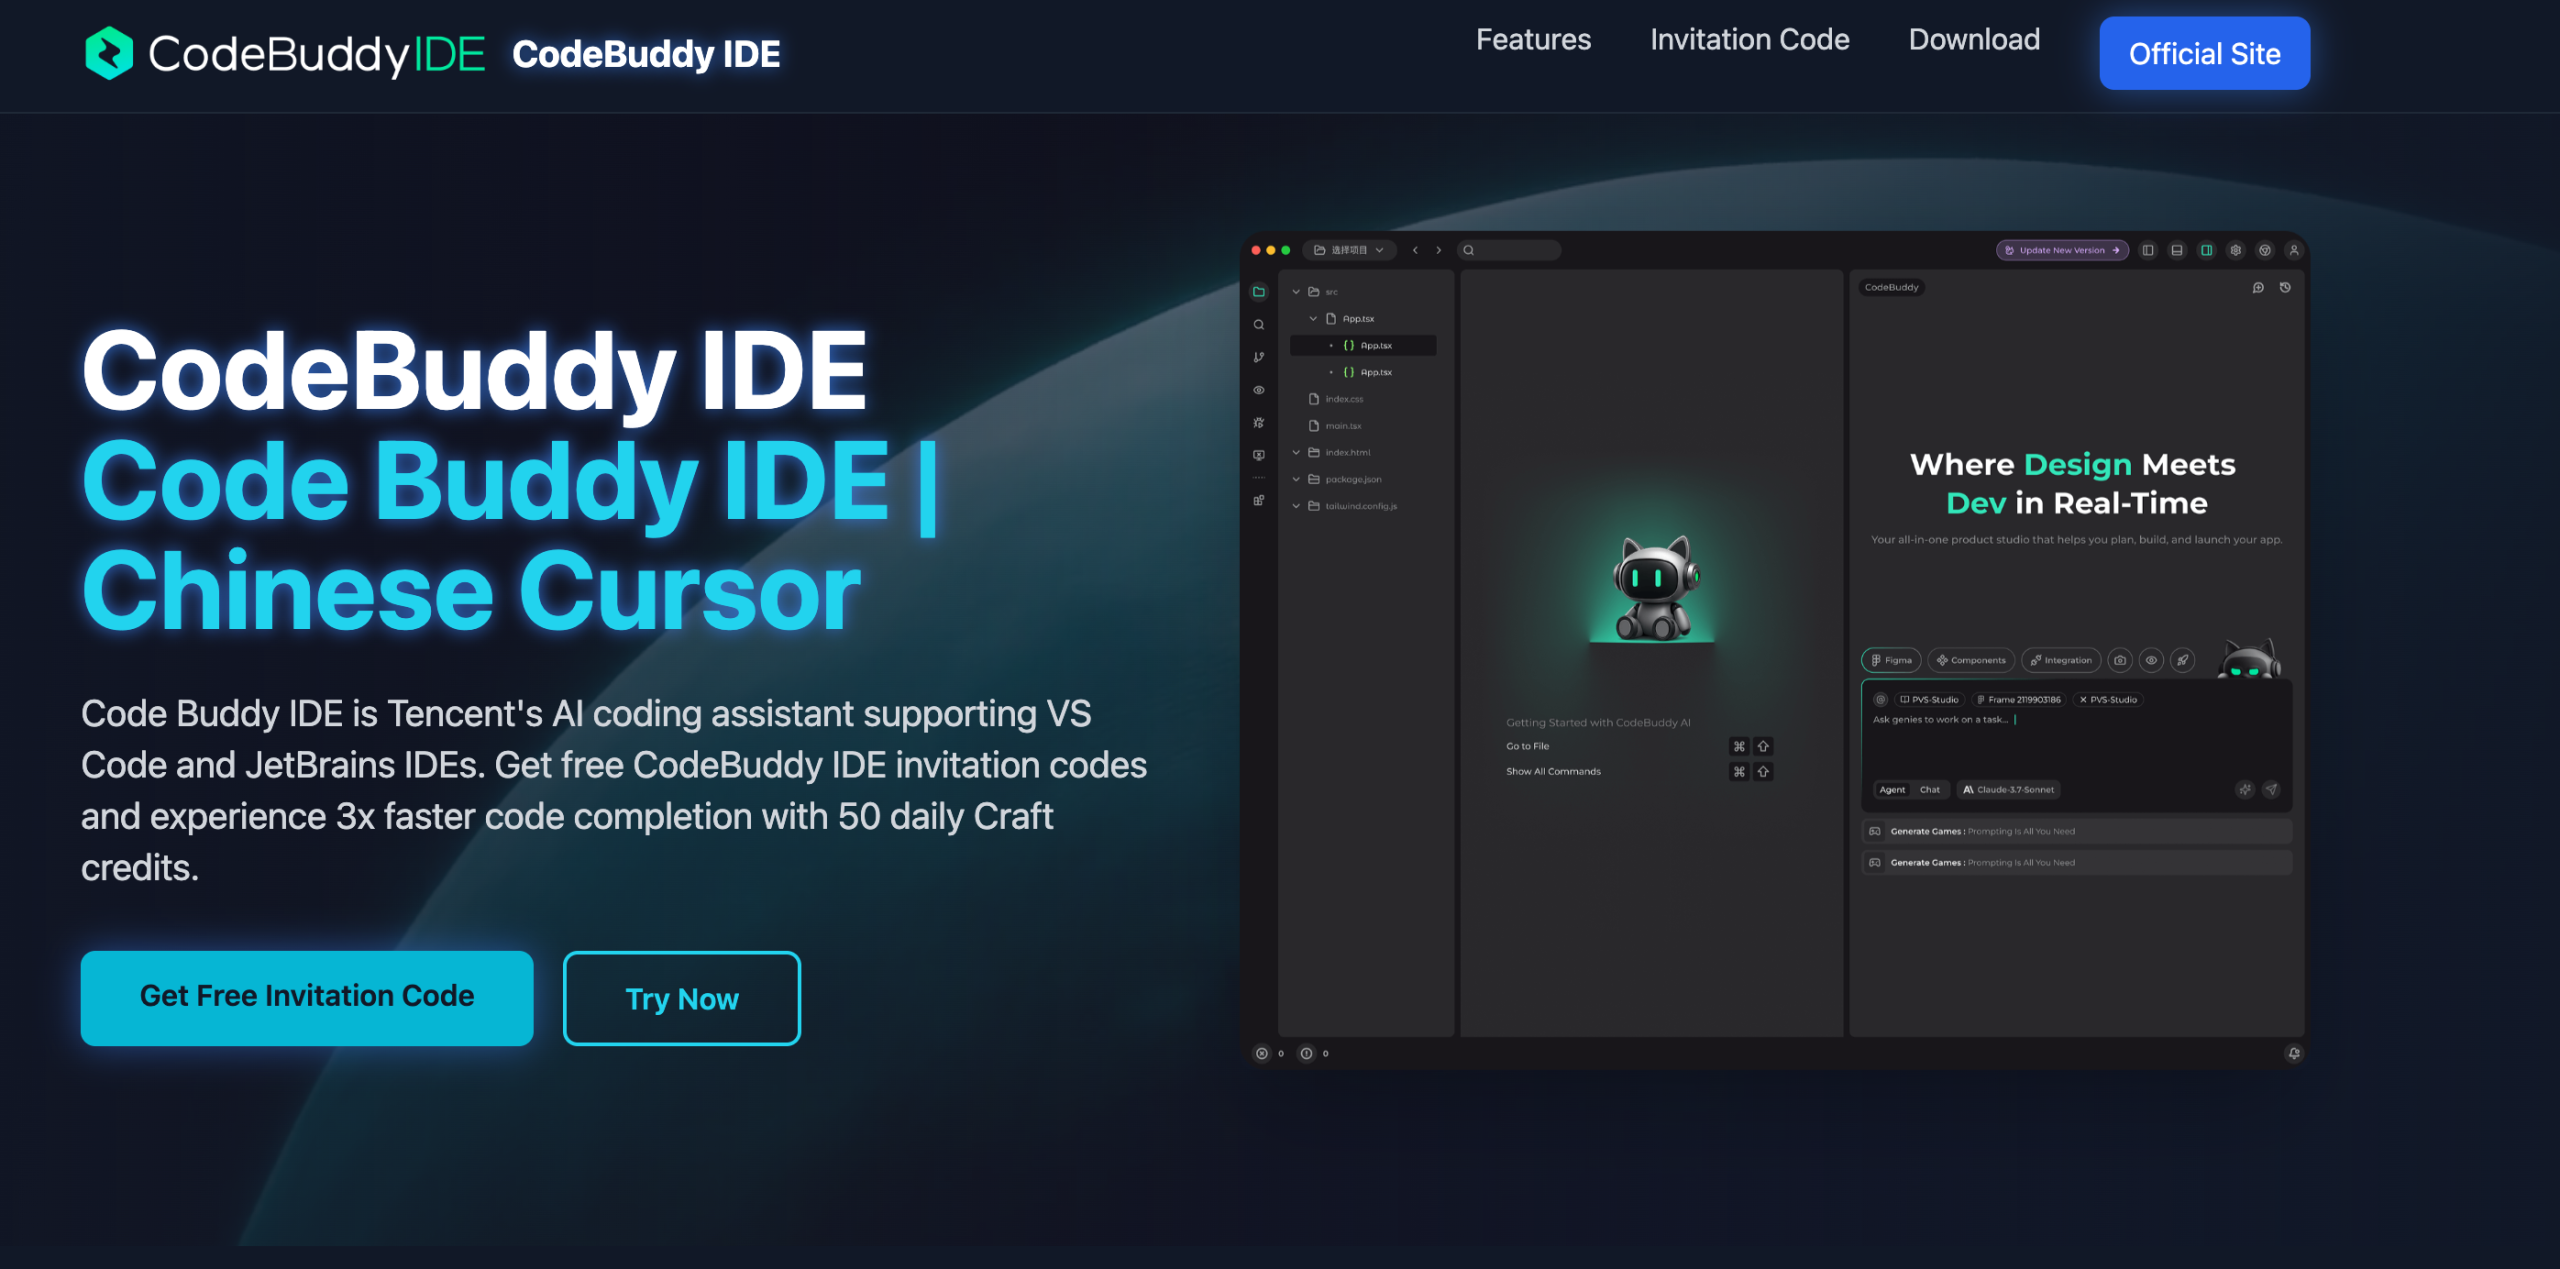The image size is (2560, 1269).
Task: Go back with the left arrow in IDE toolbar
Action: click(1415, 250)
